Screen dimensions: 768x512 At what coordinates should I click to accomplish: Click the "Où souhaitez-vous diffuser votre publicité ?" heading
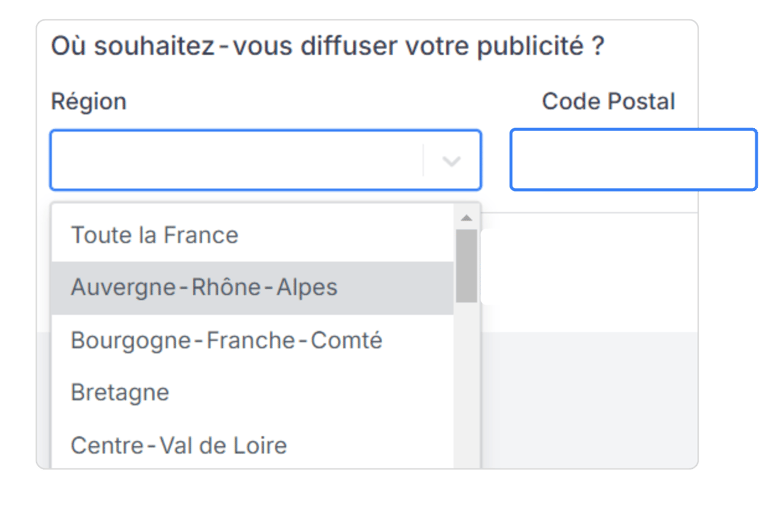327,46
